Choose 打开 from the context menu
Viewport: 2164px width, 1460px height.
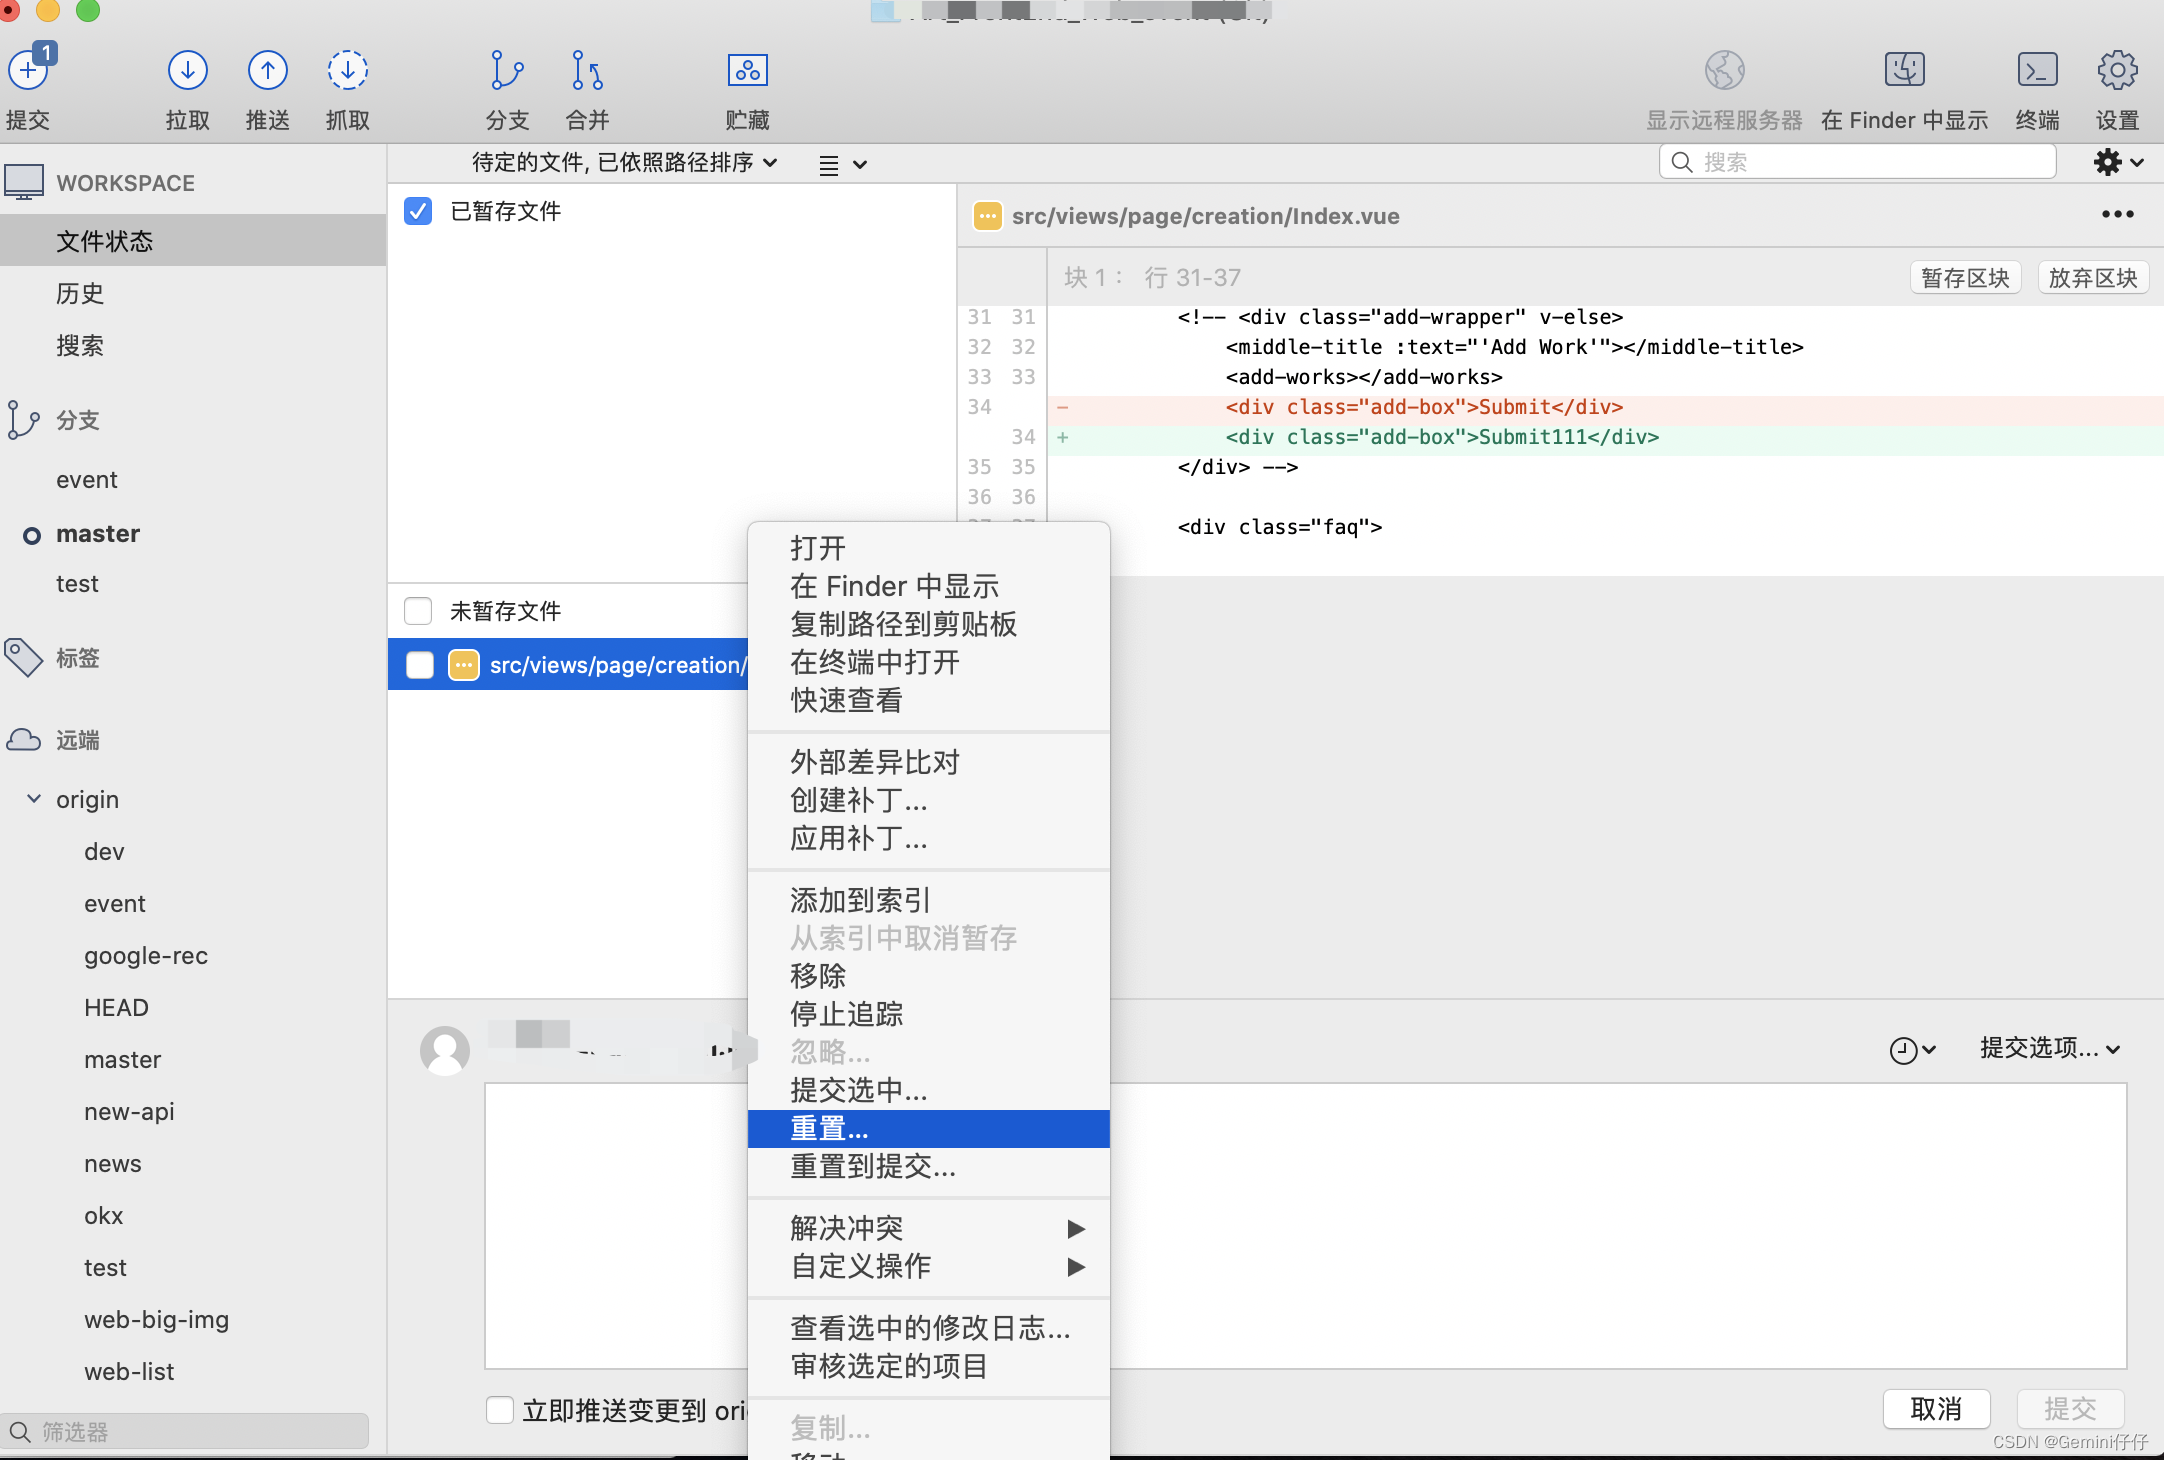929,548
